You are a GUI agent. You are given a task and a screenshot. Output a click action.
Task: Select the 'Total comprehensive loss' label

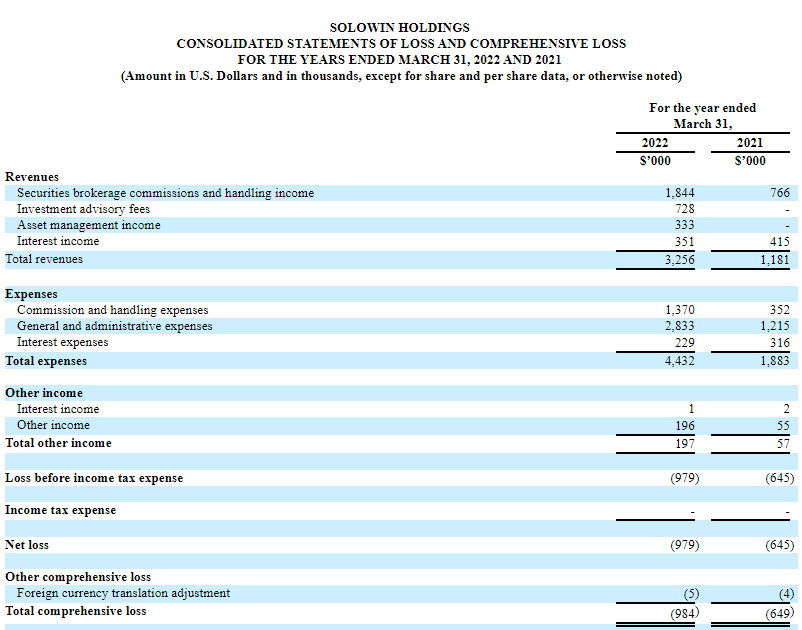(76, 612)
